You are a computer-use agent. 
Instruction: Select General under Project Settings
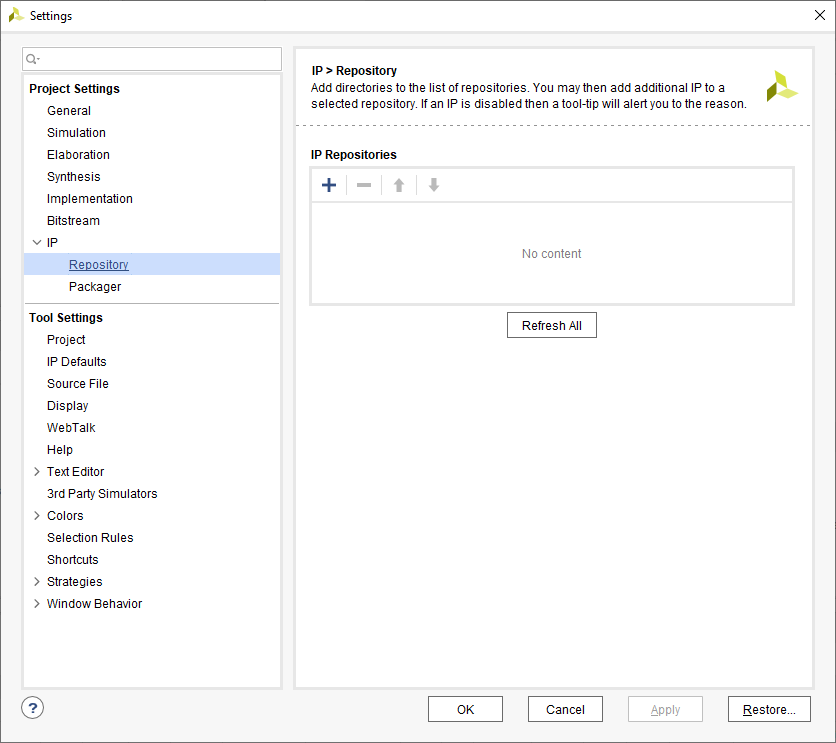point(69,111)
